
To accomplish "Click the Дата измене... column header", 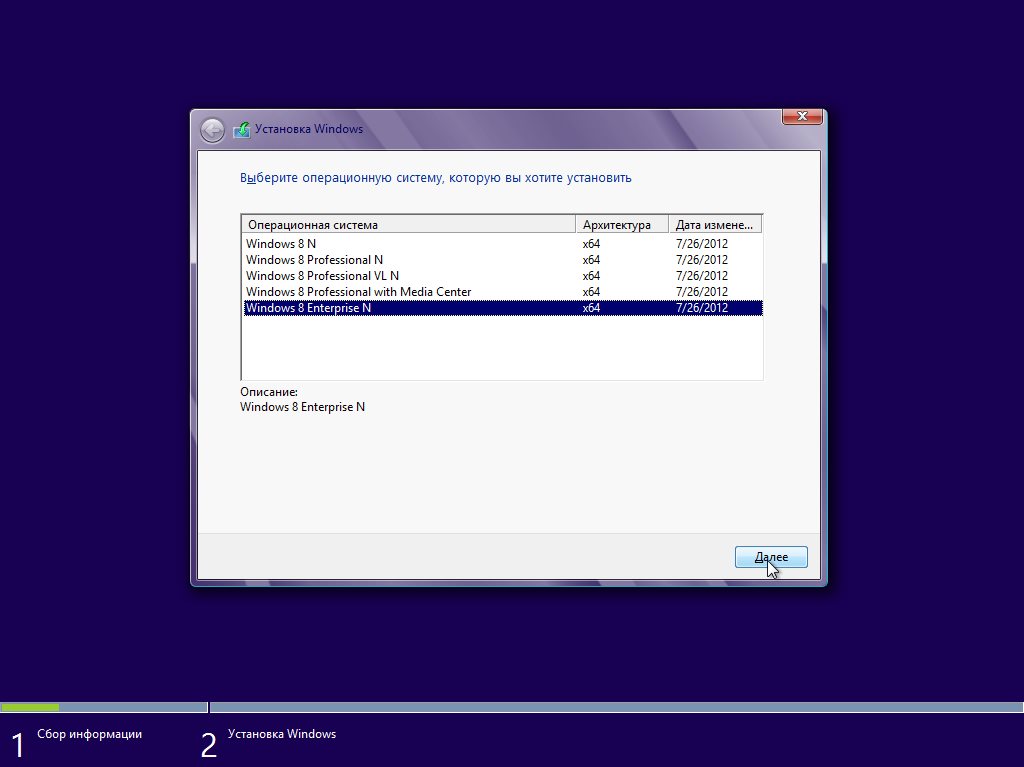I will tap(715, 225).
